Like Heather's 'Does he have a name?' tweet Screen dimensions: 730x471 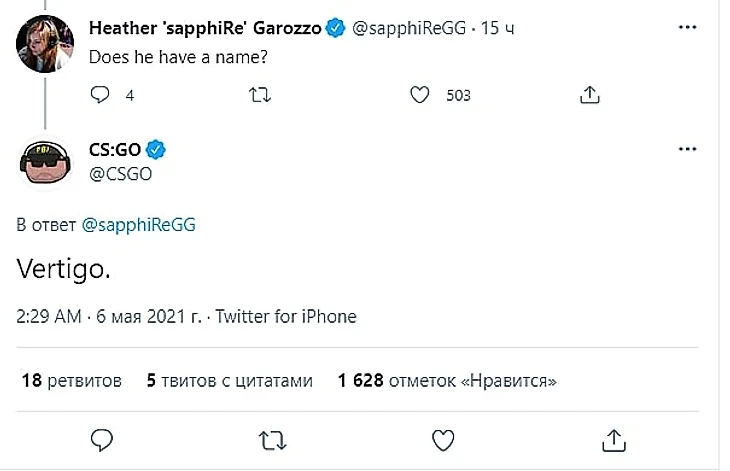point(421,95)
